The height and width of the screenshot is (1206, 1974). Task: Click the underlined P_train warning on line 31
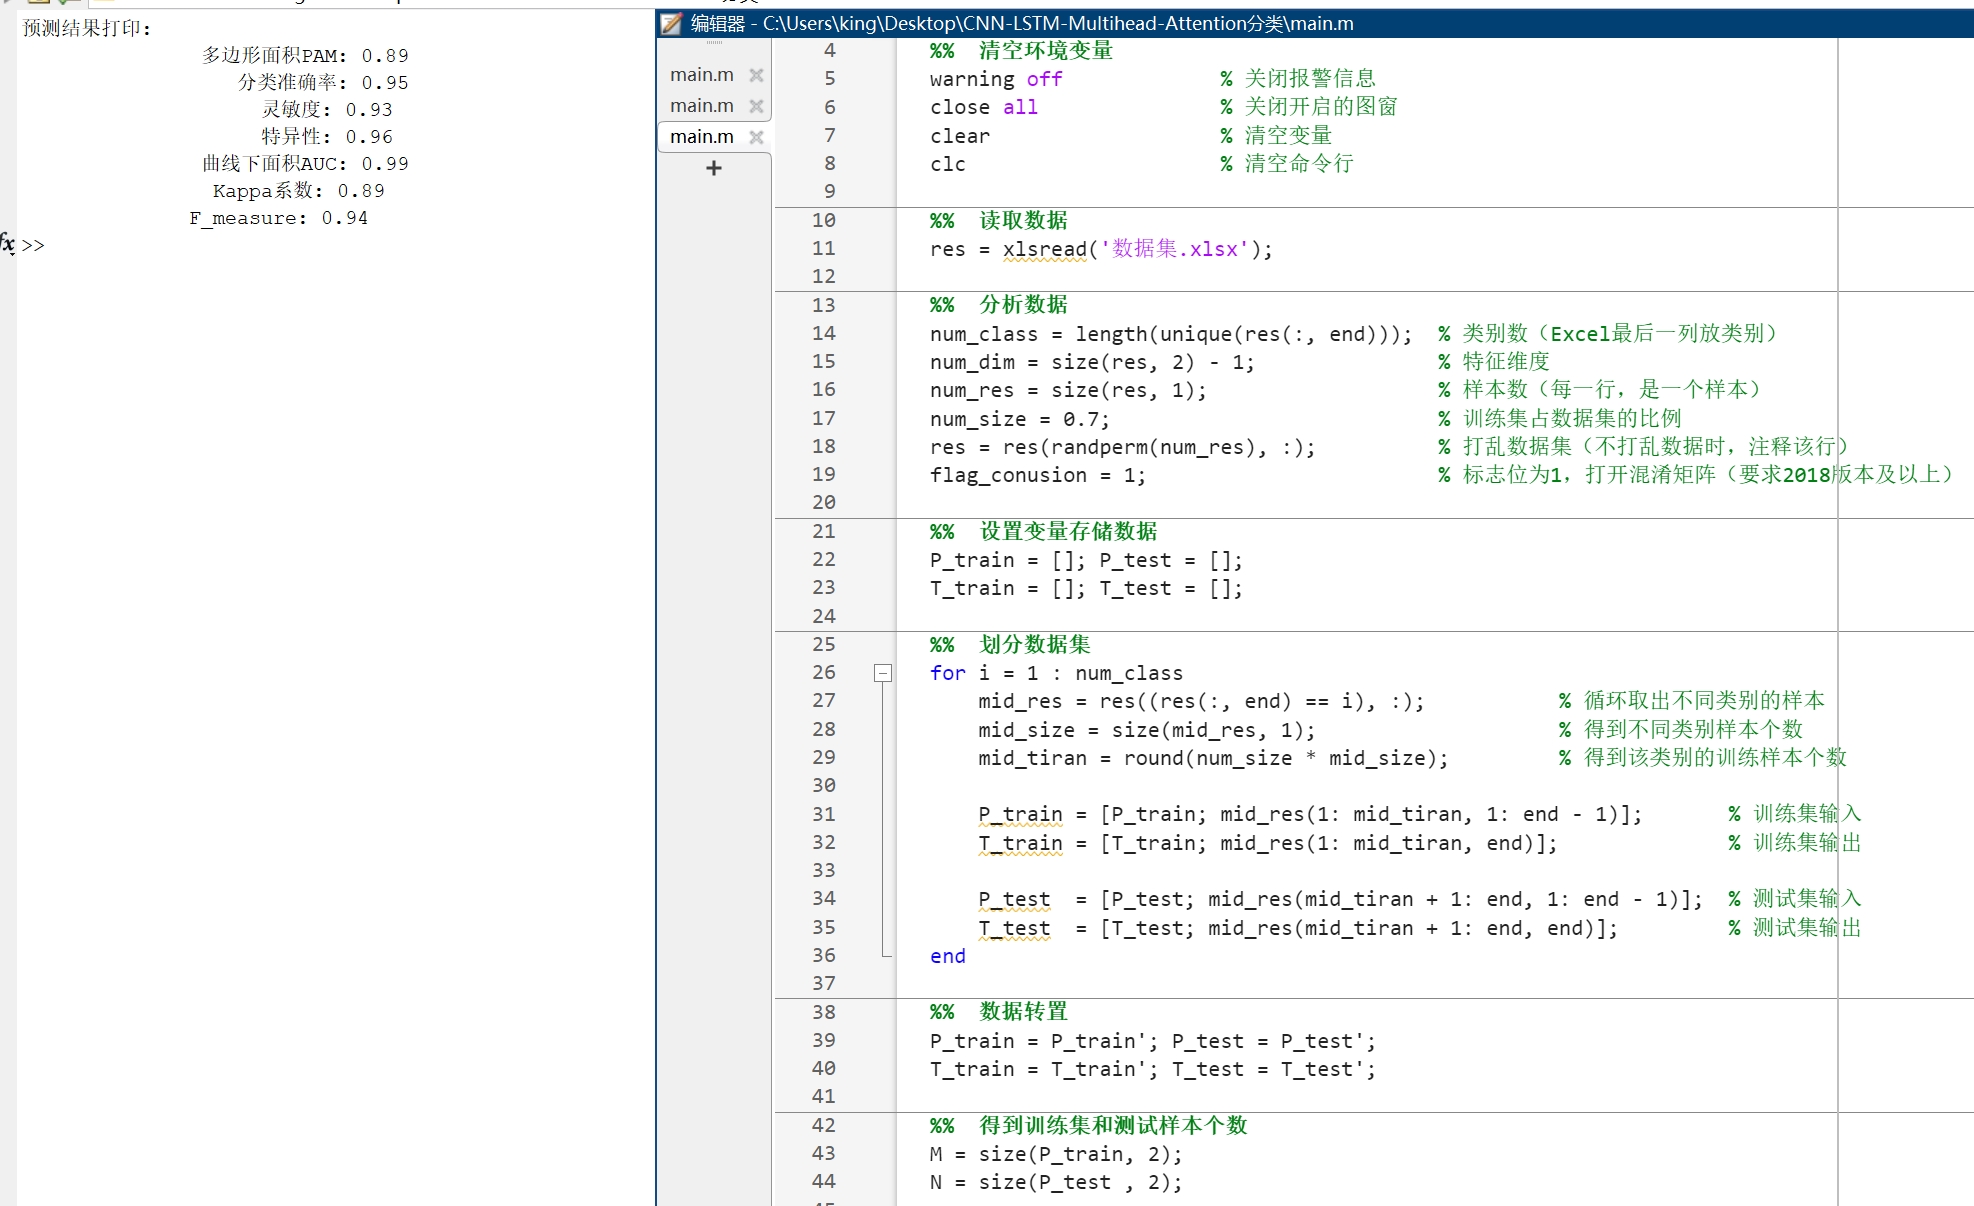click(1018, 814)
